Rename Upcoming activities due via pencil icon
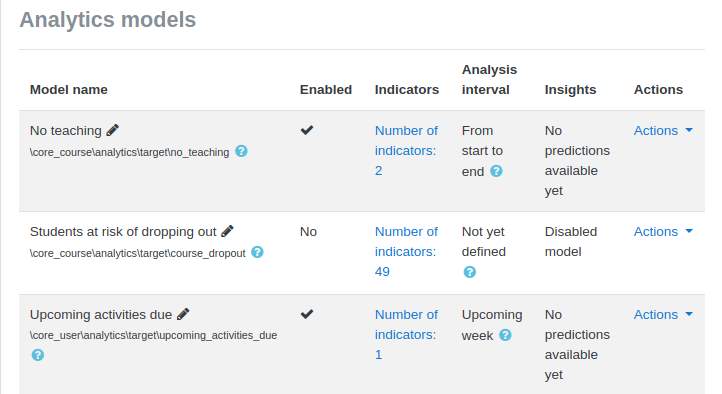The width and height of the screenshot is (722, 394). click(x=183, y=314)
